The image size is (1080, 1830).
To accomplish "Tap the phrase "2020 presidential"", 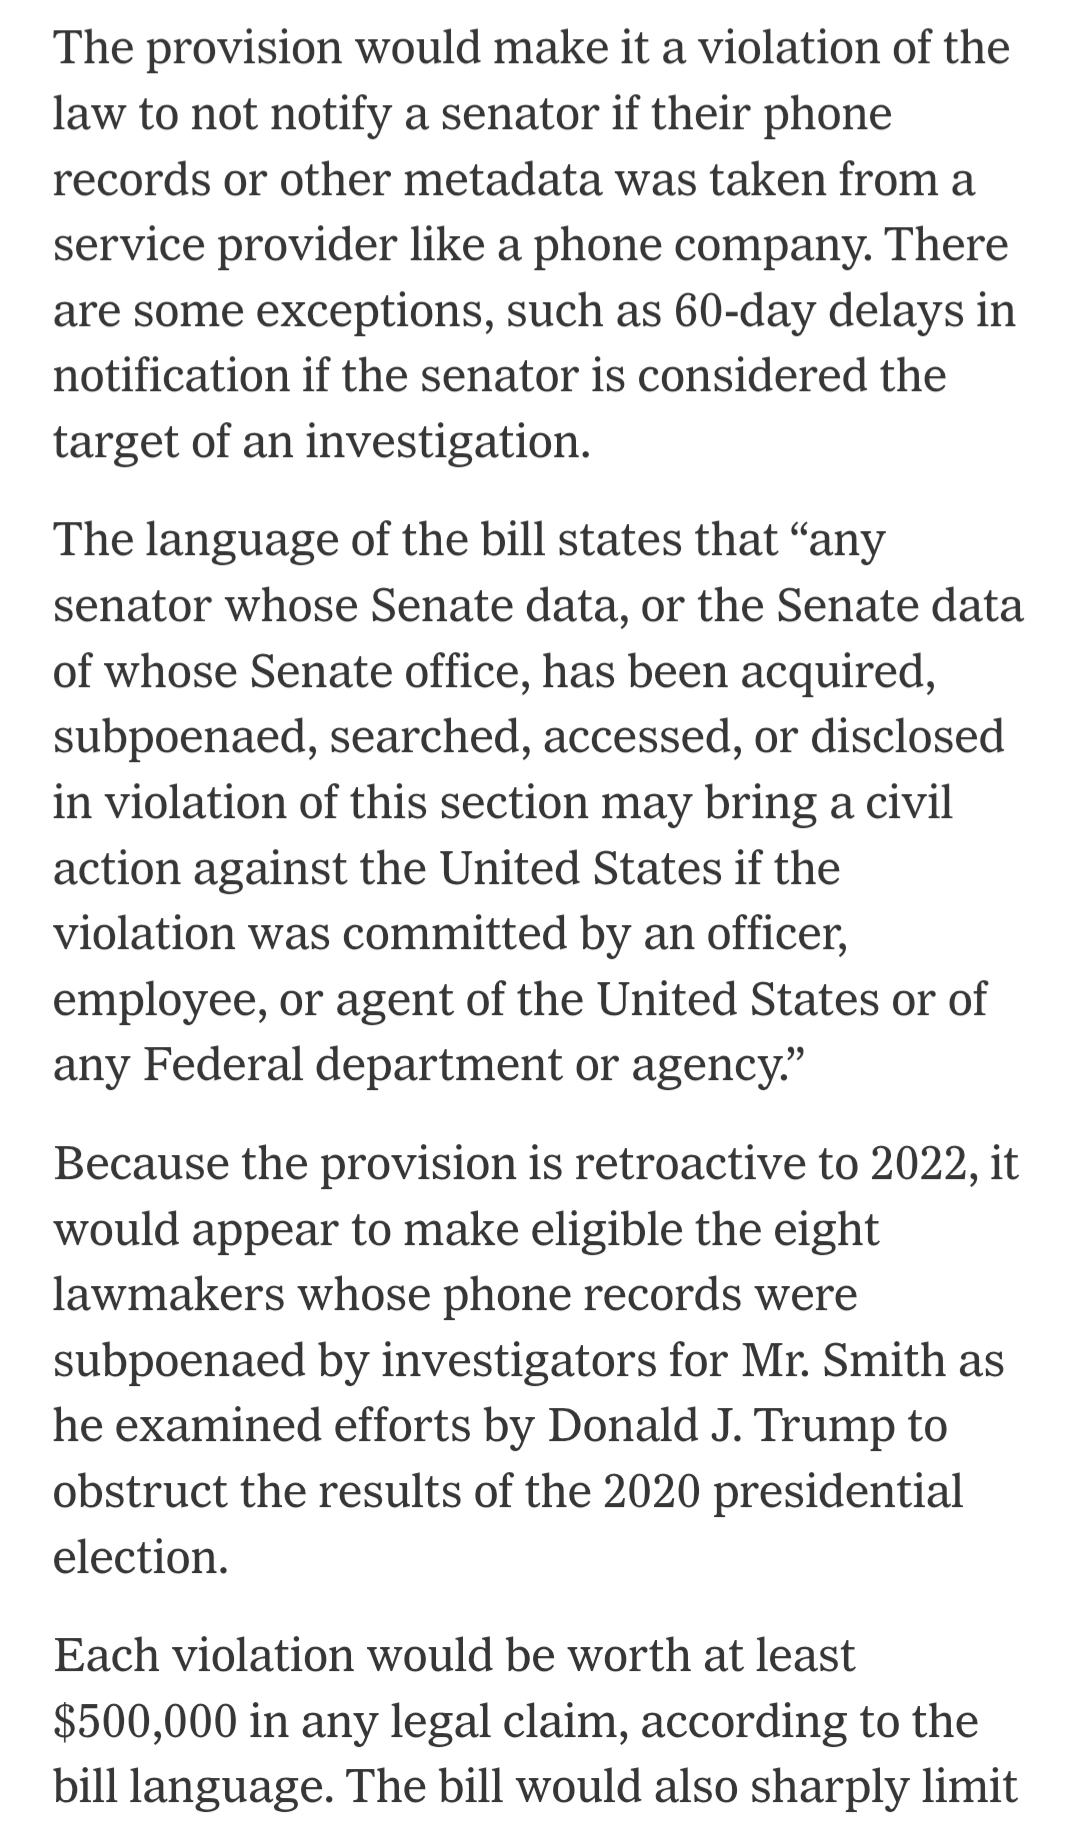I will click(782, 1491).
